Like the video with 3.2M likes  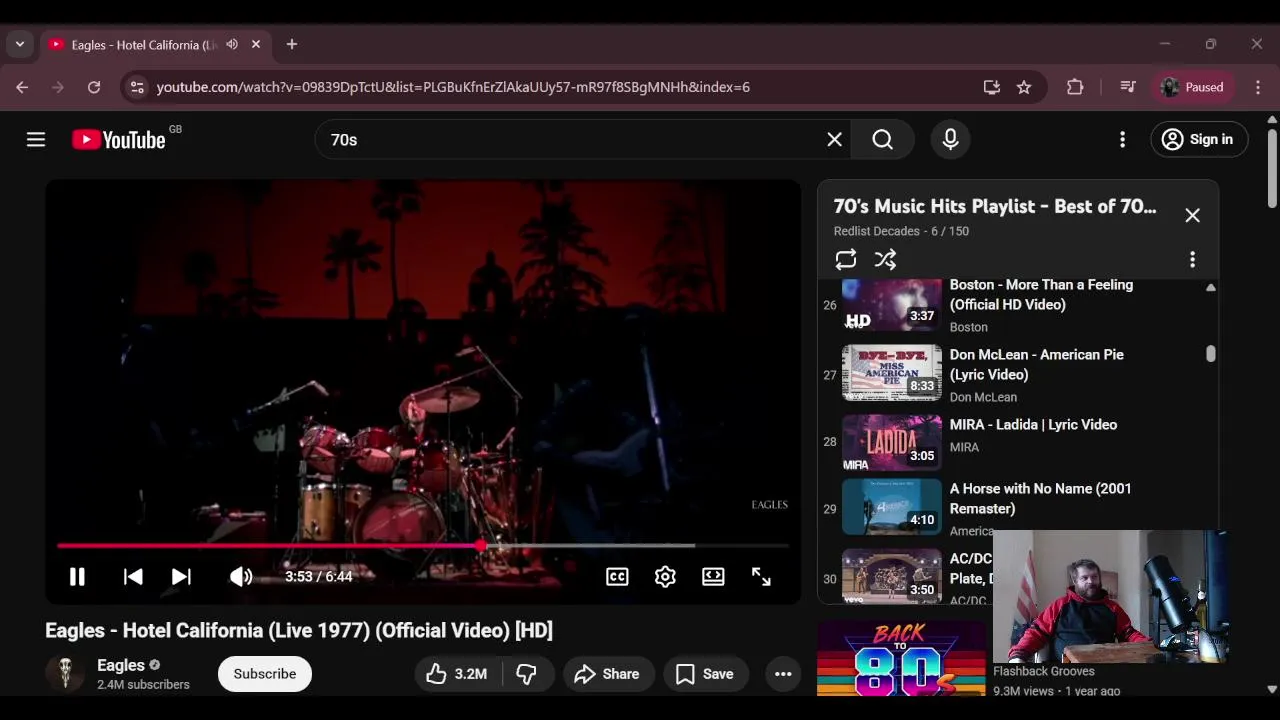tap(457, 674)
